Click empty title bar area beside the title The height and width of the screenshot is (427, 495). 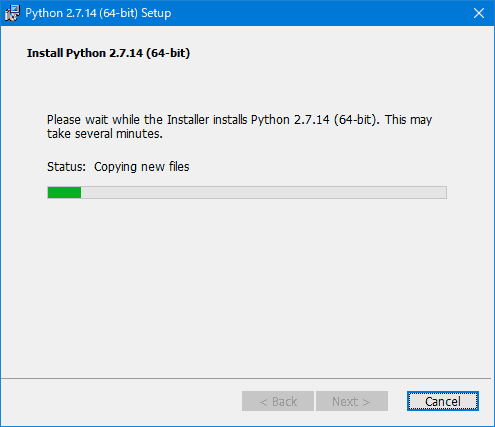(x=320, y=13)
